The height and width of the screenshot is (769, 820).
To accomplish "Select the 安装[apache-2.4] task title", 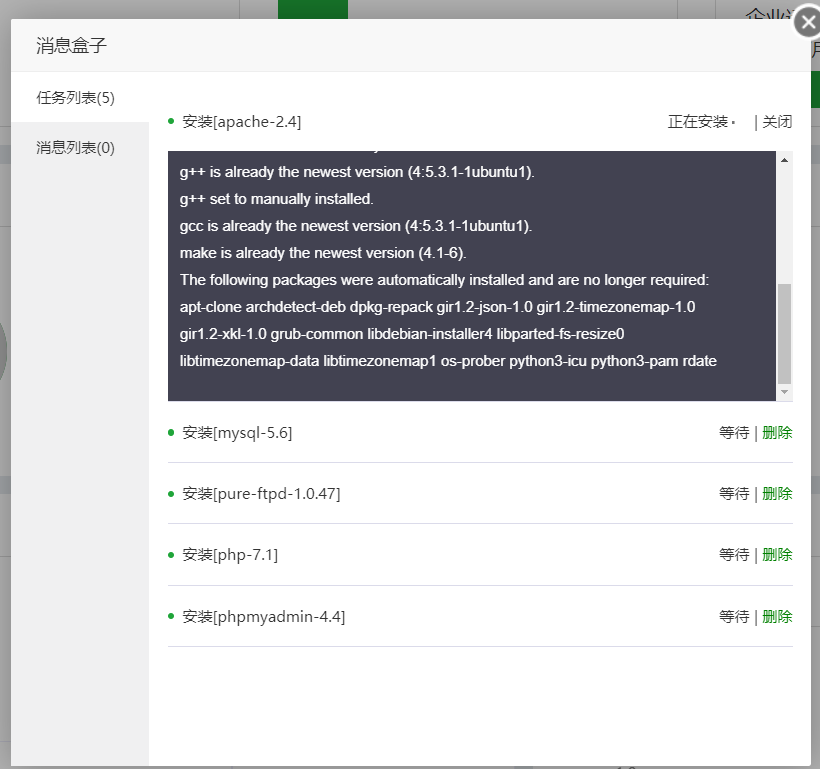I will click(x=241, y=122).
